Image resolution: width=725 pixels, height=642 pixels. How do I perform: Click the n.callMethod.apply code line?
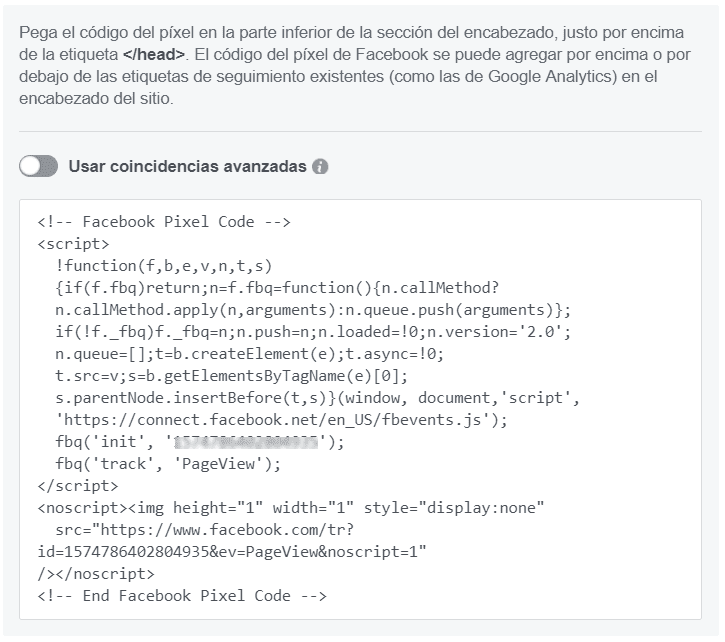pos(313,310)
